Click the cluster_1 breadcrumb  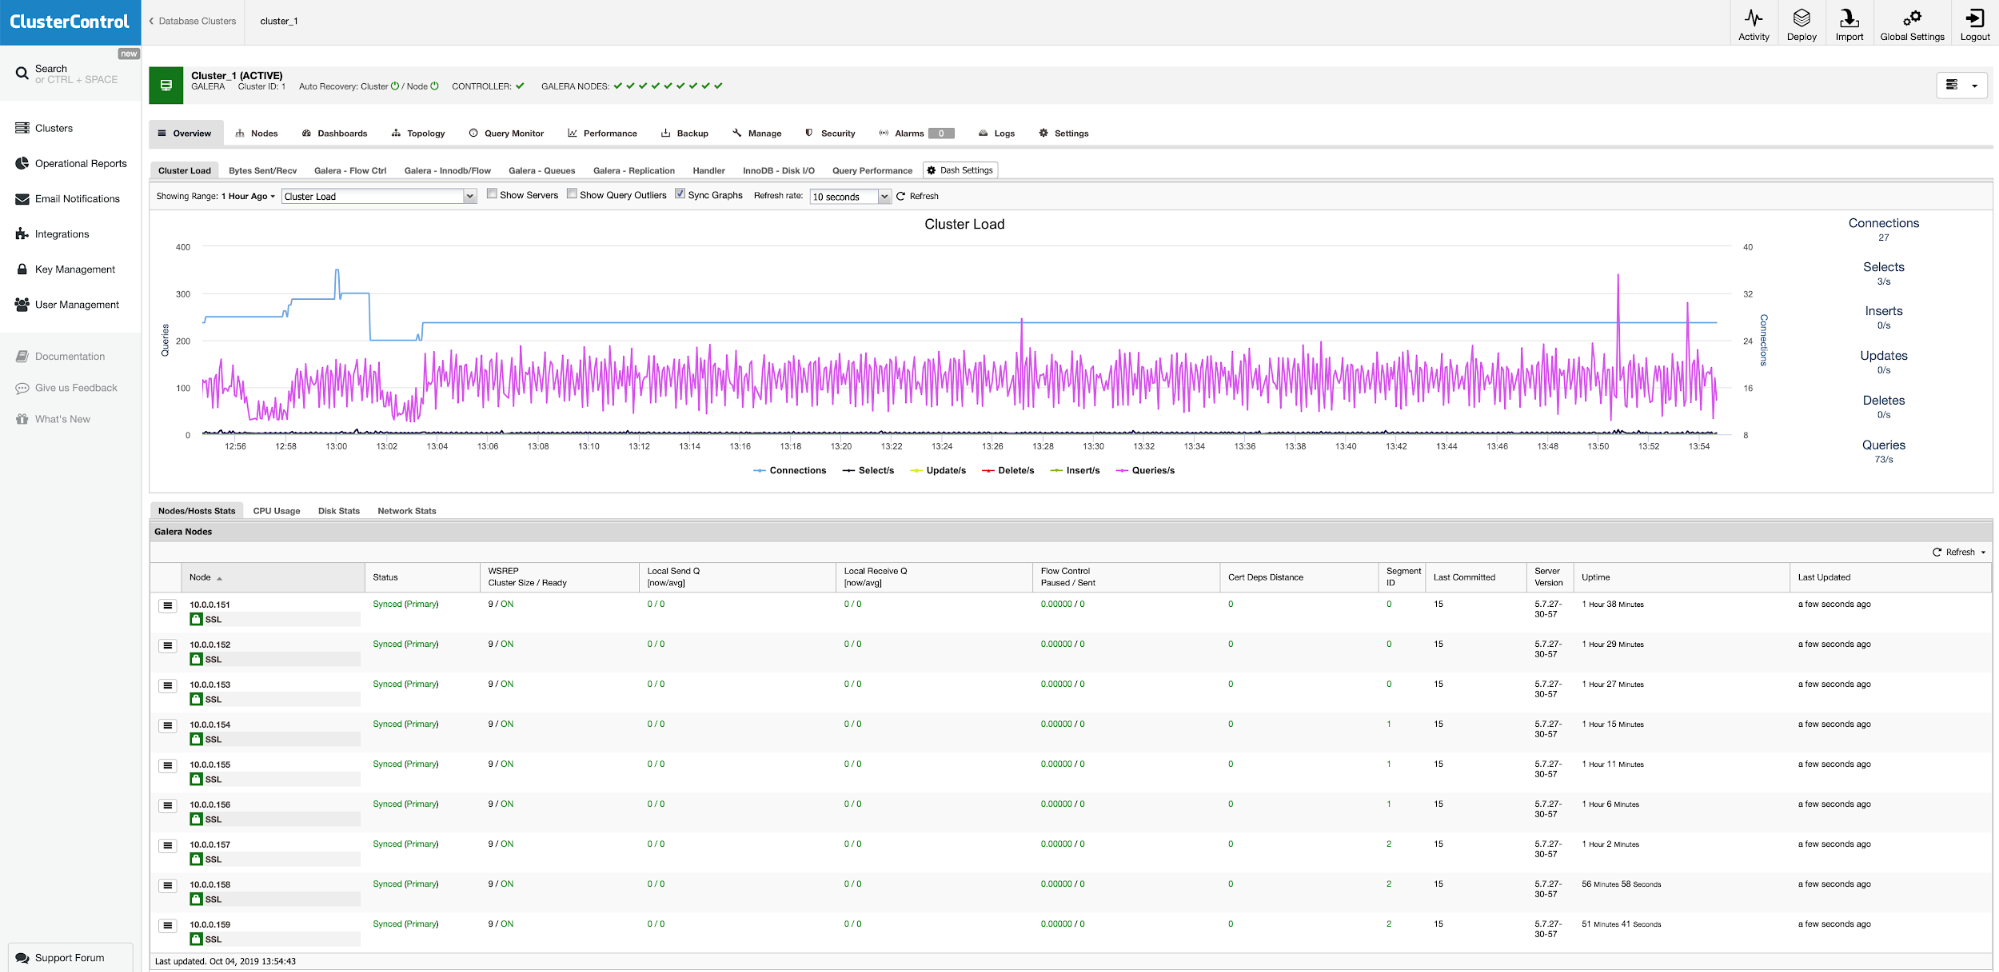(x=279, y=21)
